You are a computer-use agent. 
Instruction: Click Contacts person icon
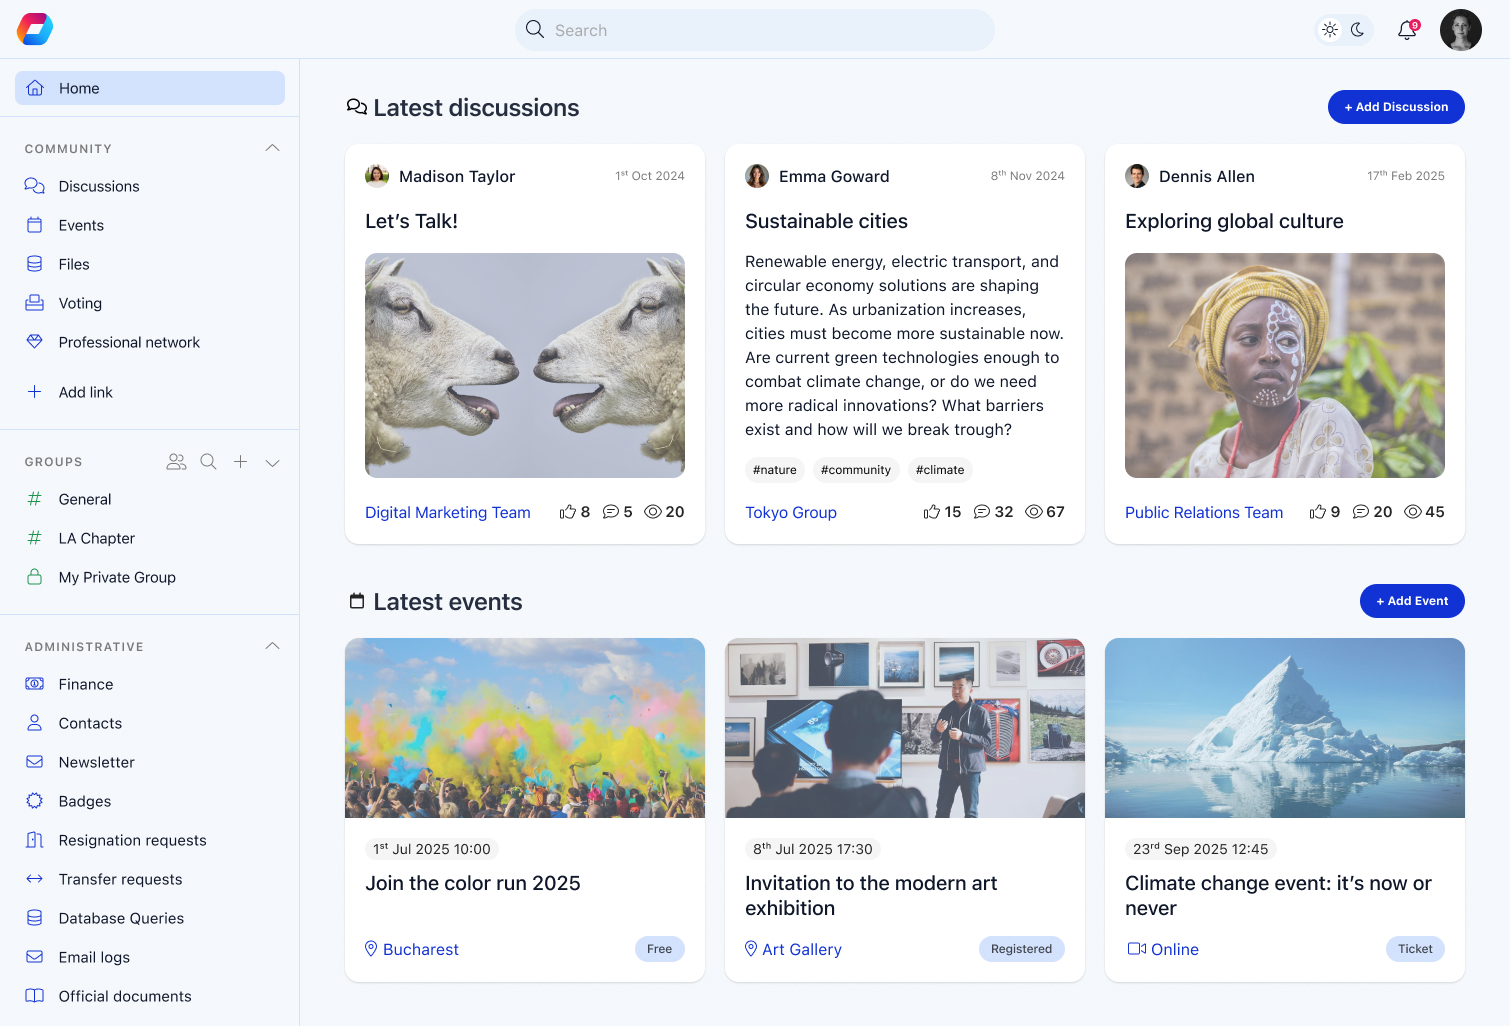coord(35,723)
